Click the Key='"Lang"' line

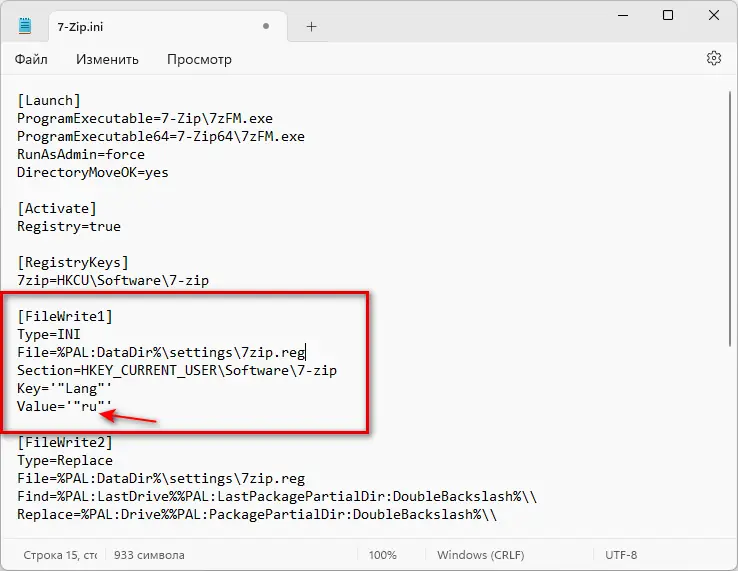tap(64, 388)
